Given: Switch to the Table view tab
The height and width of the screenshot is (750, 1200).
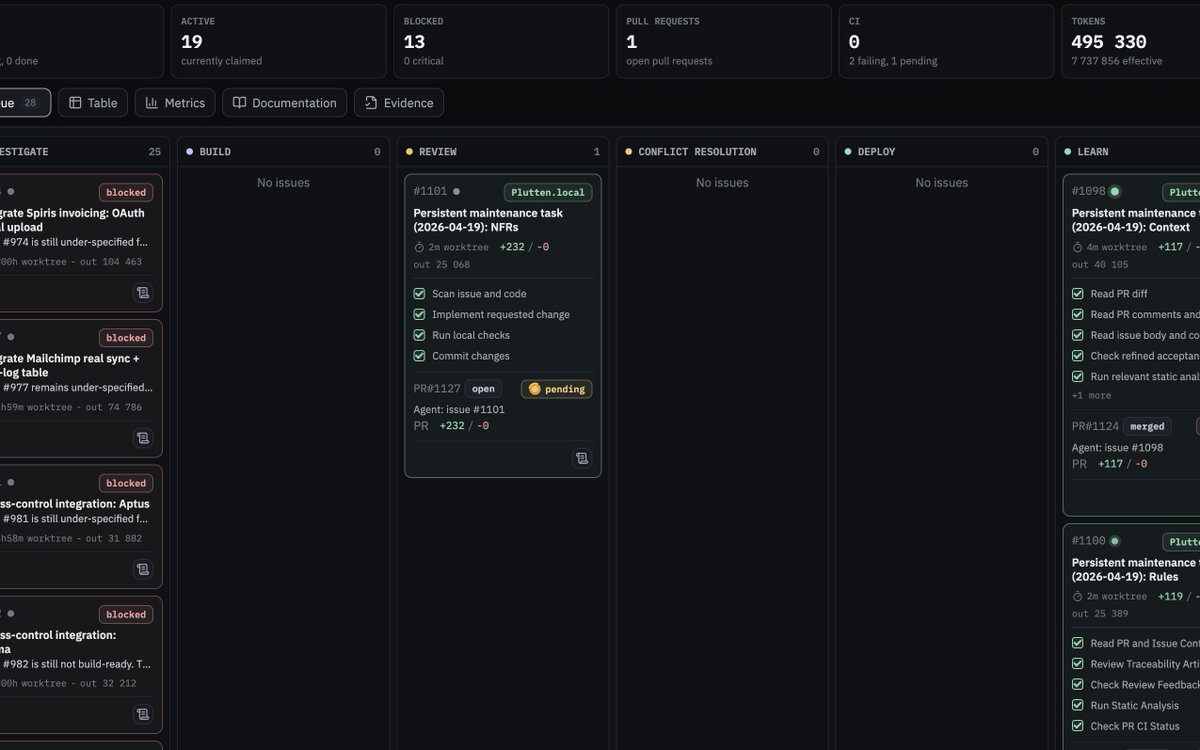Looking at the screenshot, I should [x=93, y=103].
